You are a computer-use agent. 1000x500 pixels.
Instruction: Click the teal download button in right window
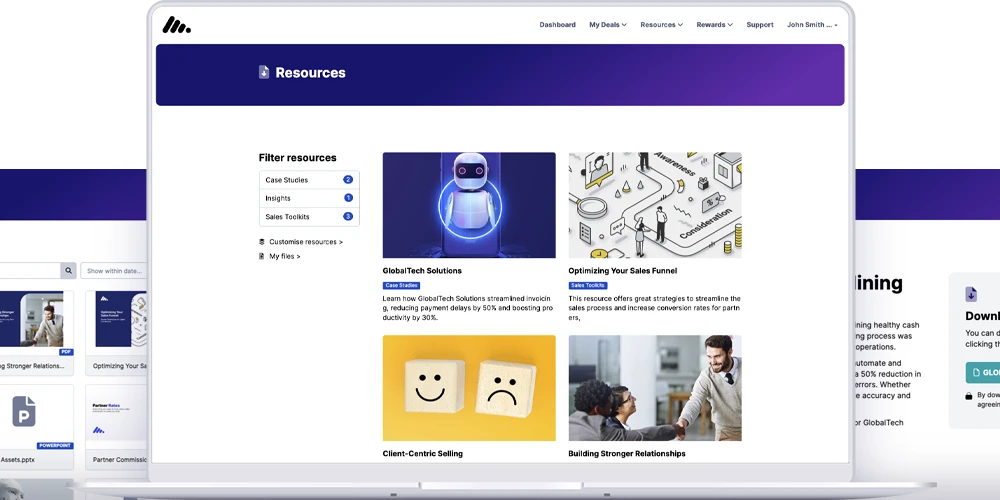tap(983, 372)
